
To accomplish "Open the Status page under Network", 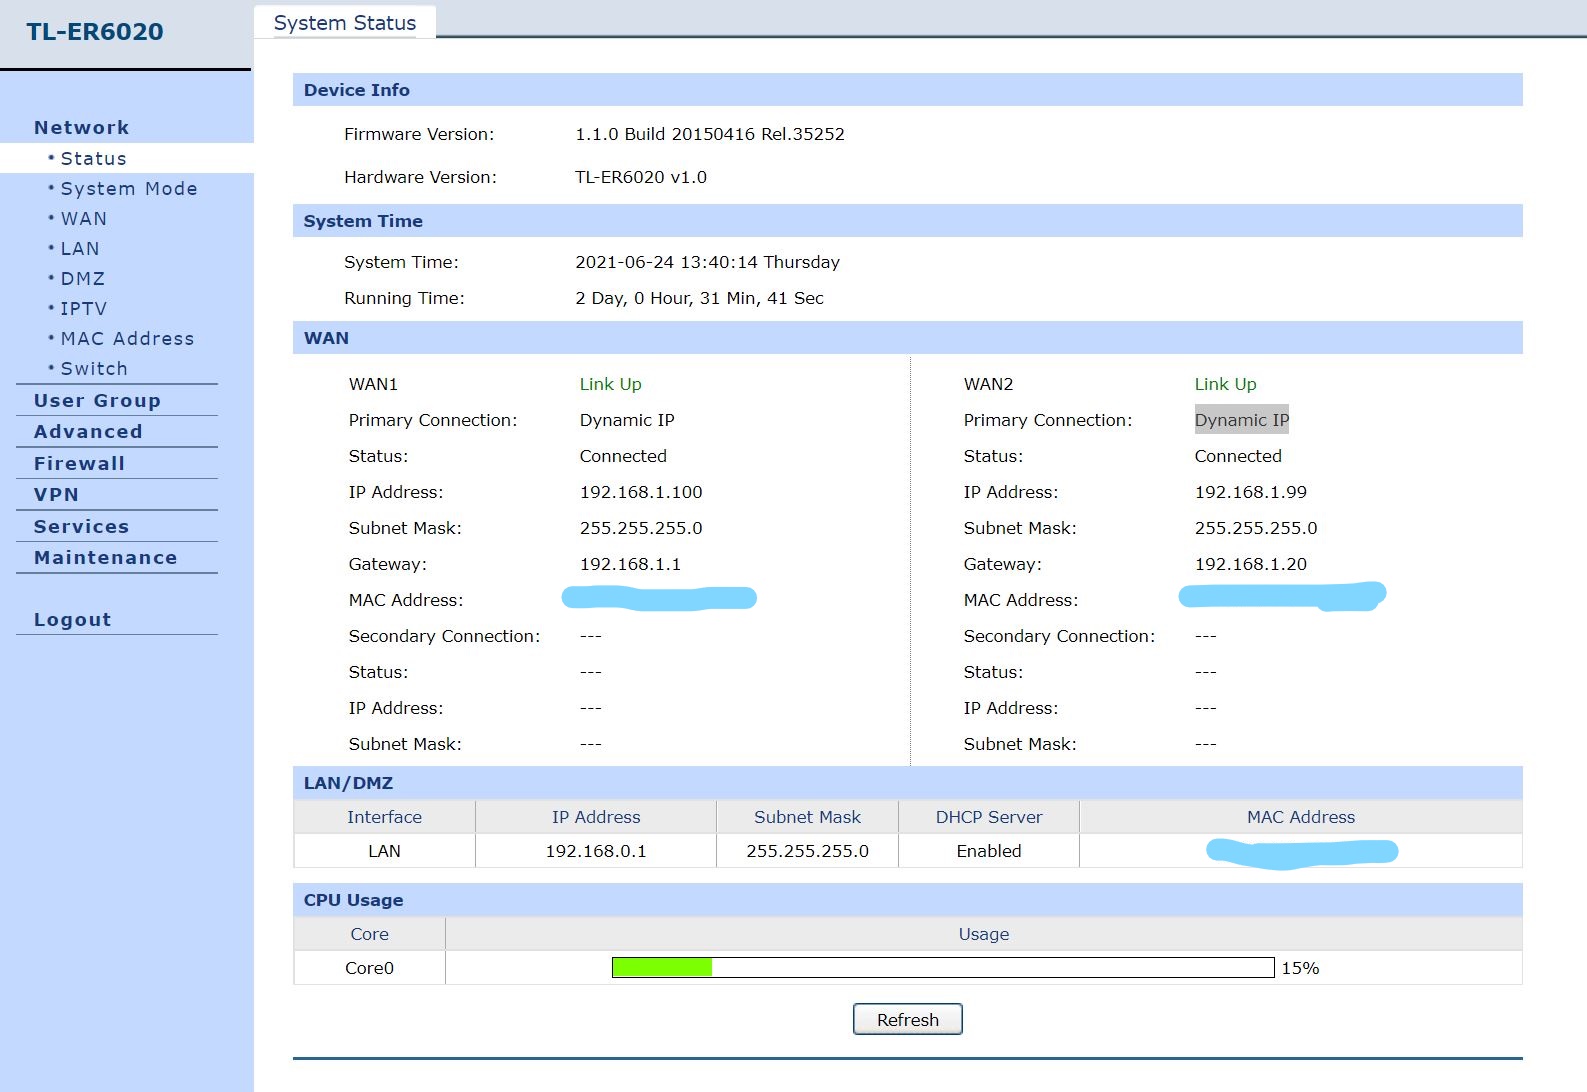I will 93,159.
